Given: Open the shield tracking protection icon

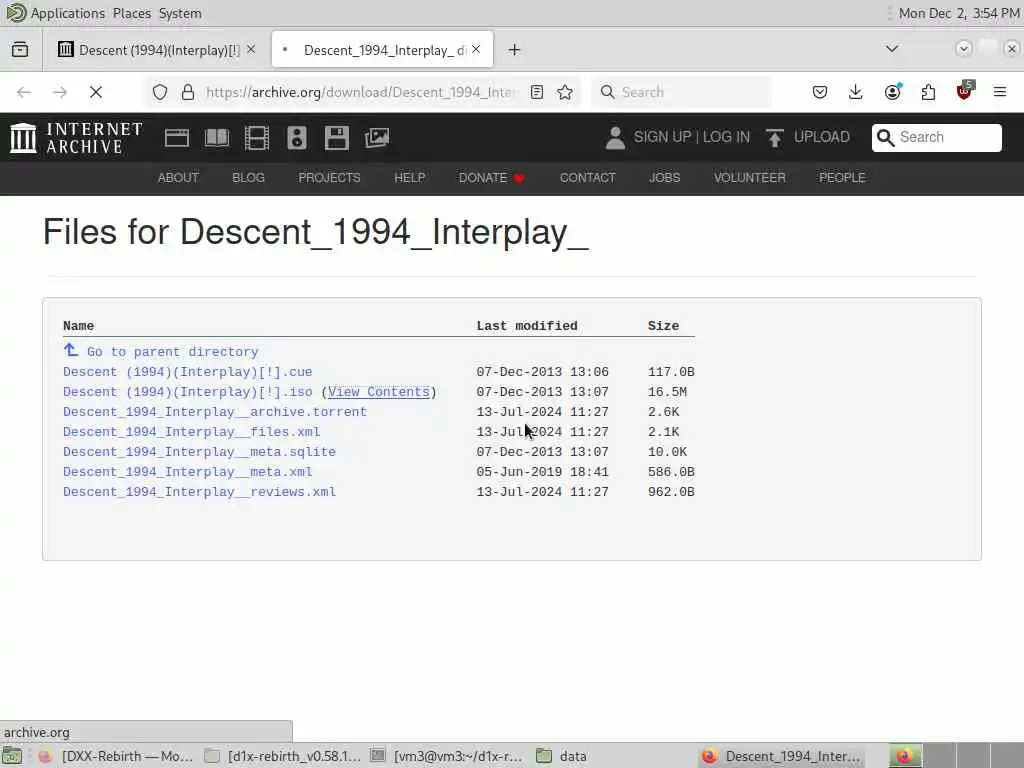Looking at the screenshot, I should click(x=160, y=92).
